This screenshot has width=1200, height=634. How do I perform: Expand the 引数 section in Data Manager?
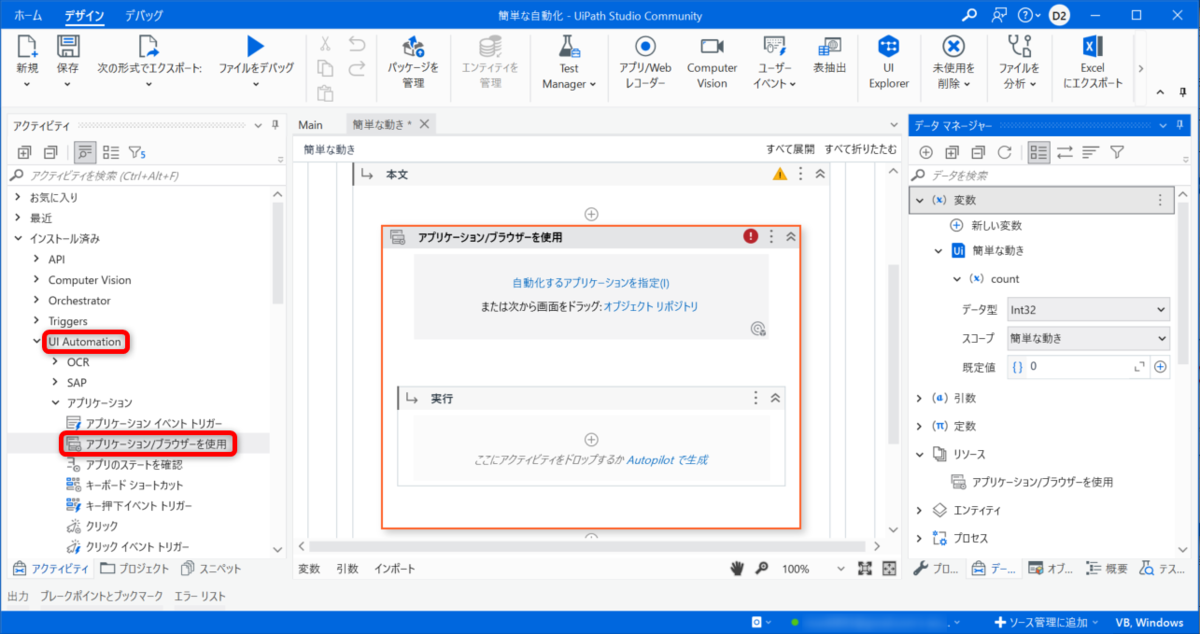tap(920, 398)
